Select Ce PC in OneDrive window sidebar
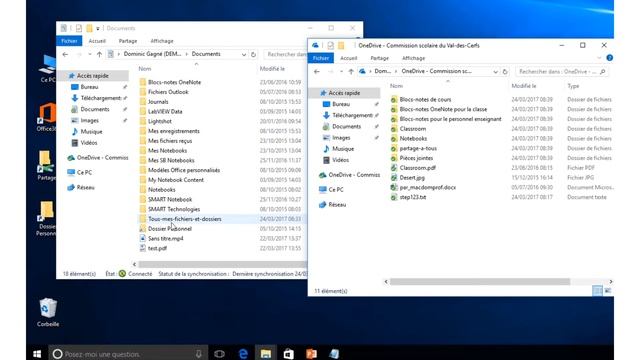The image size is (640, 360). tap(336, 190)
